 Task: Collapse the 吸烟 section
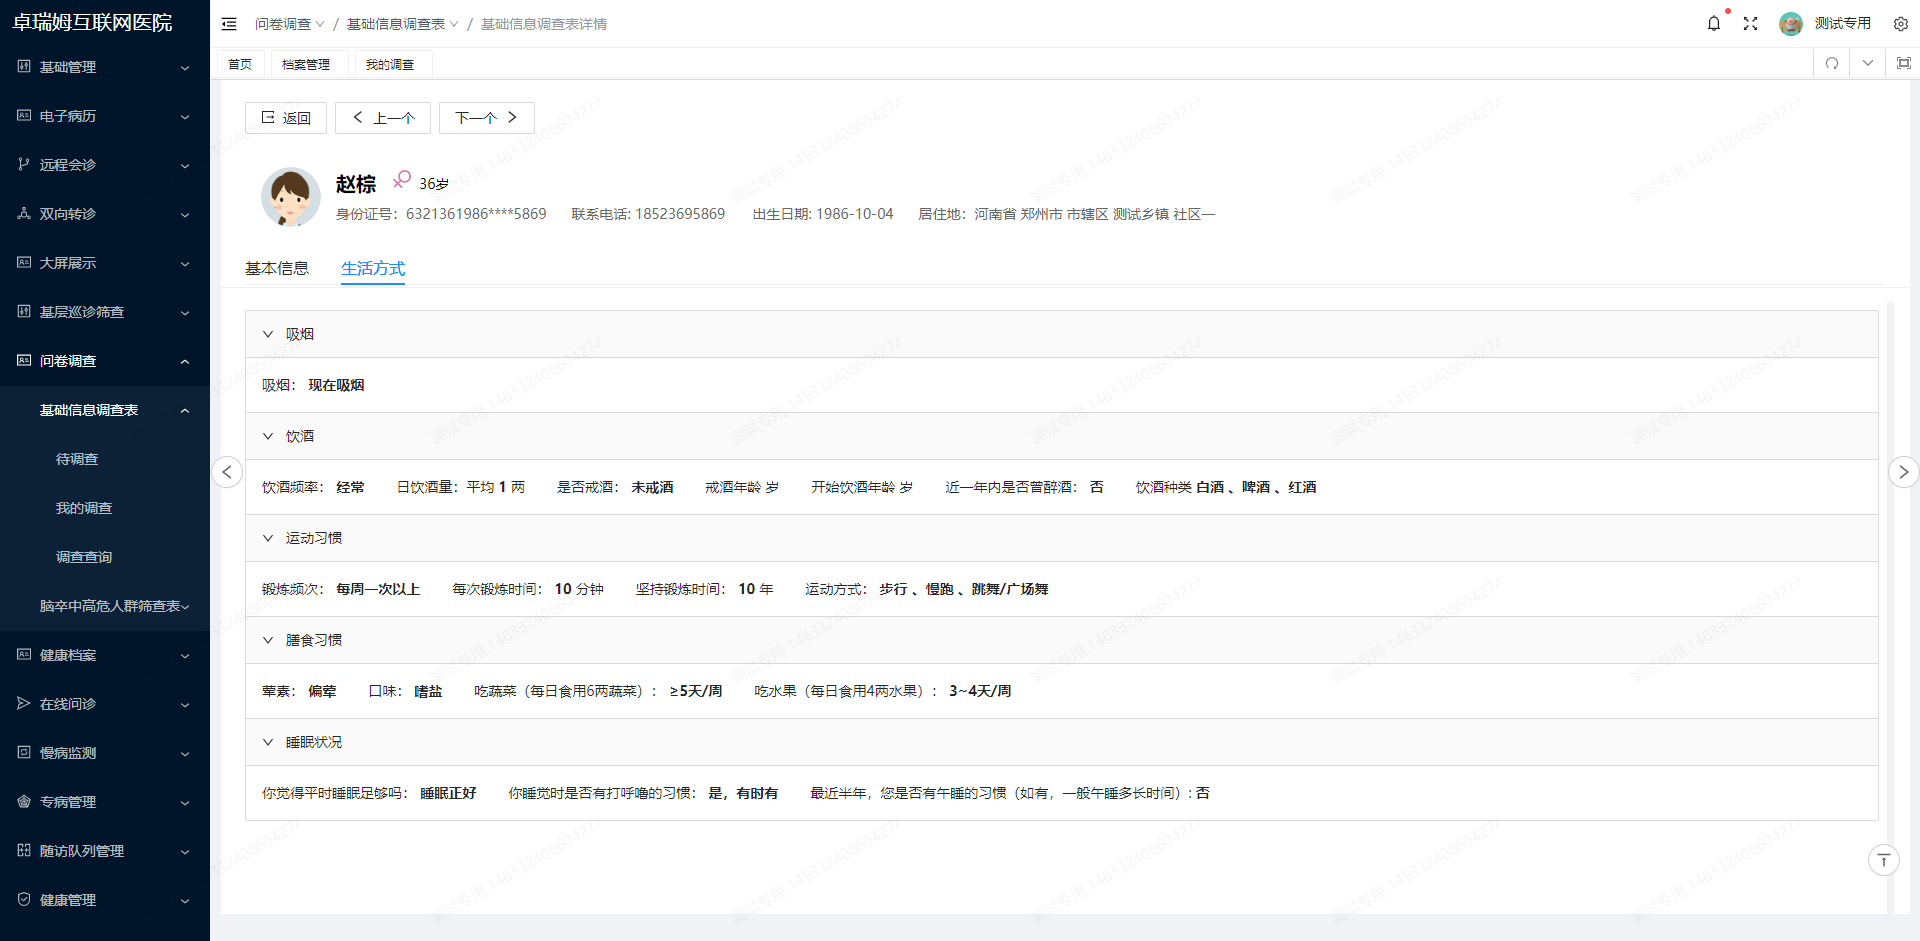(x=268, y=334)
